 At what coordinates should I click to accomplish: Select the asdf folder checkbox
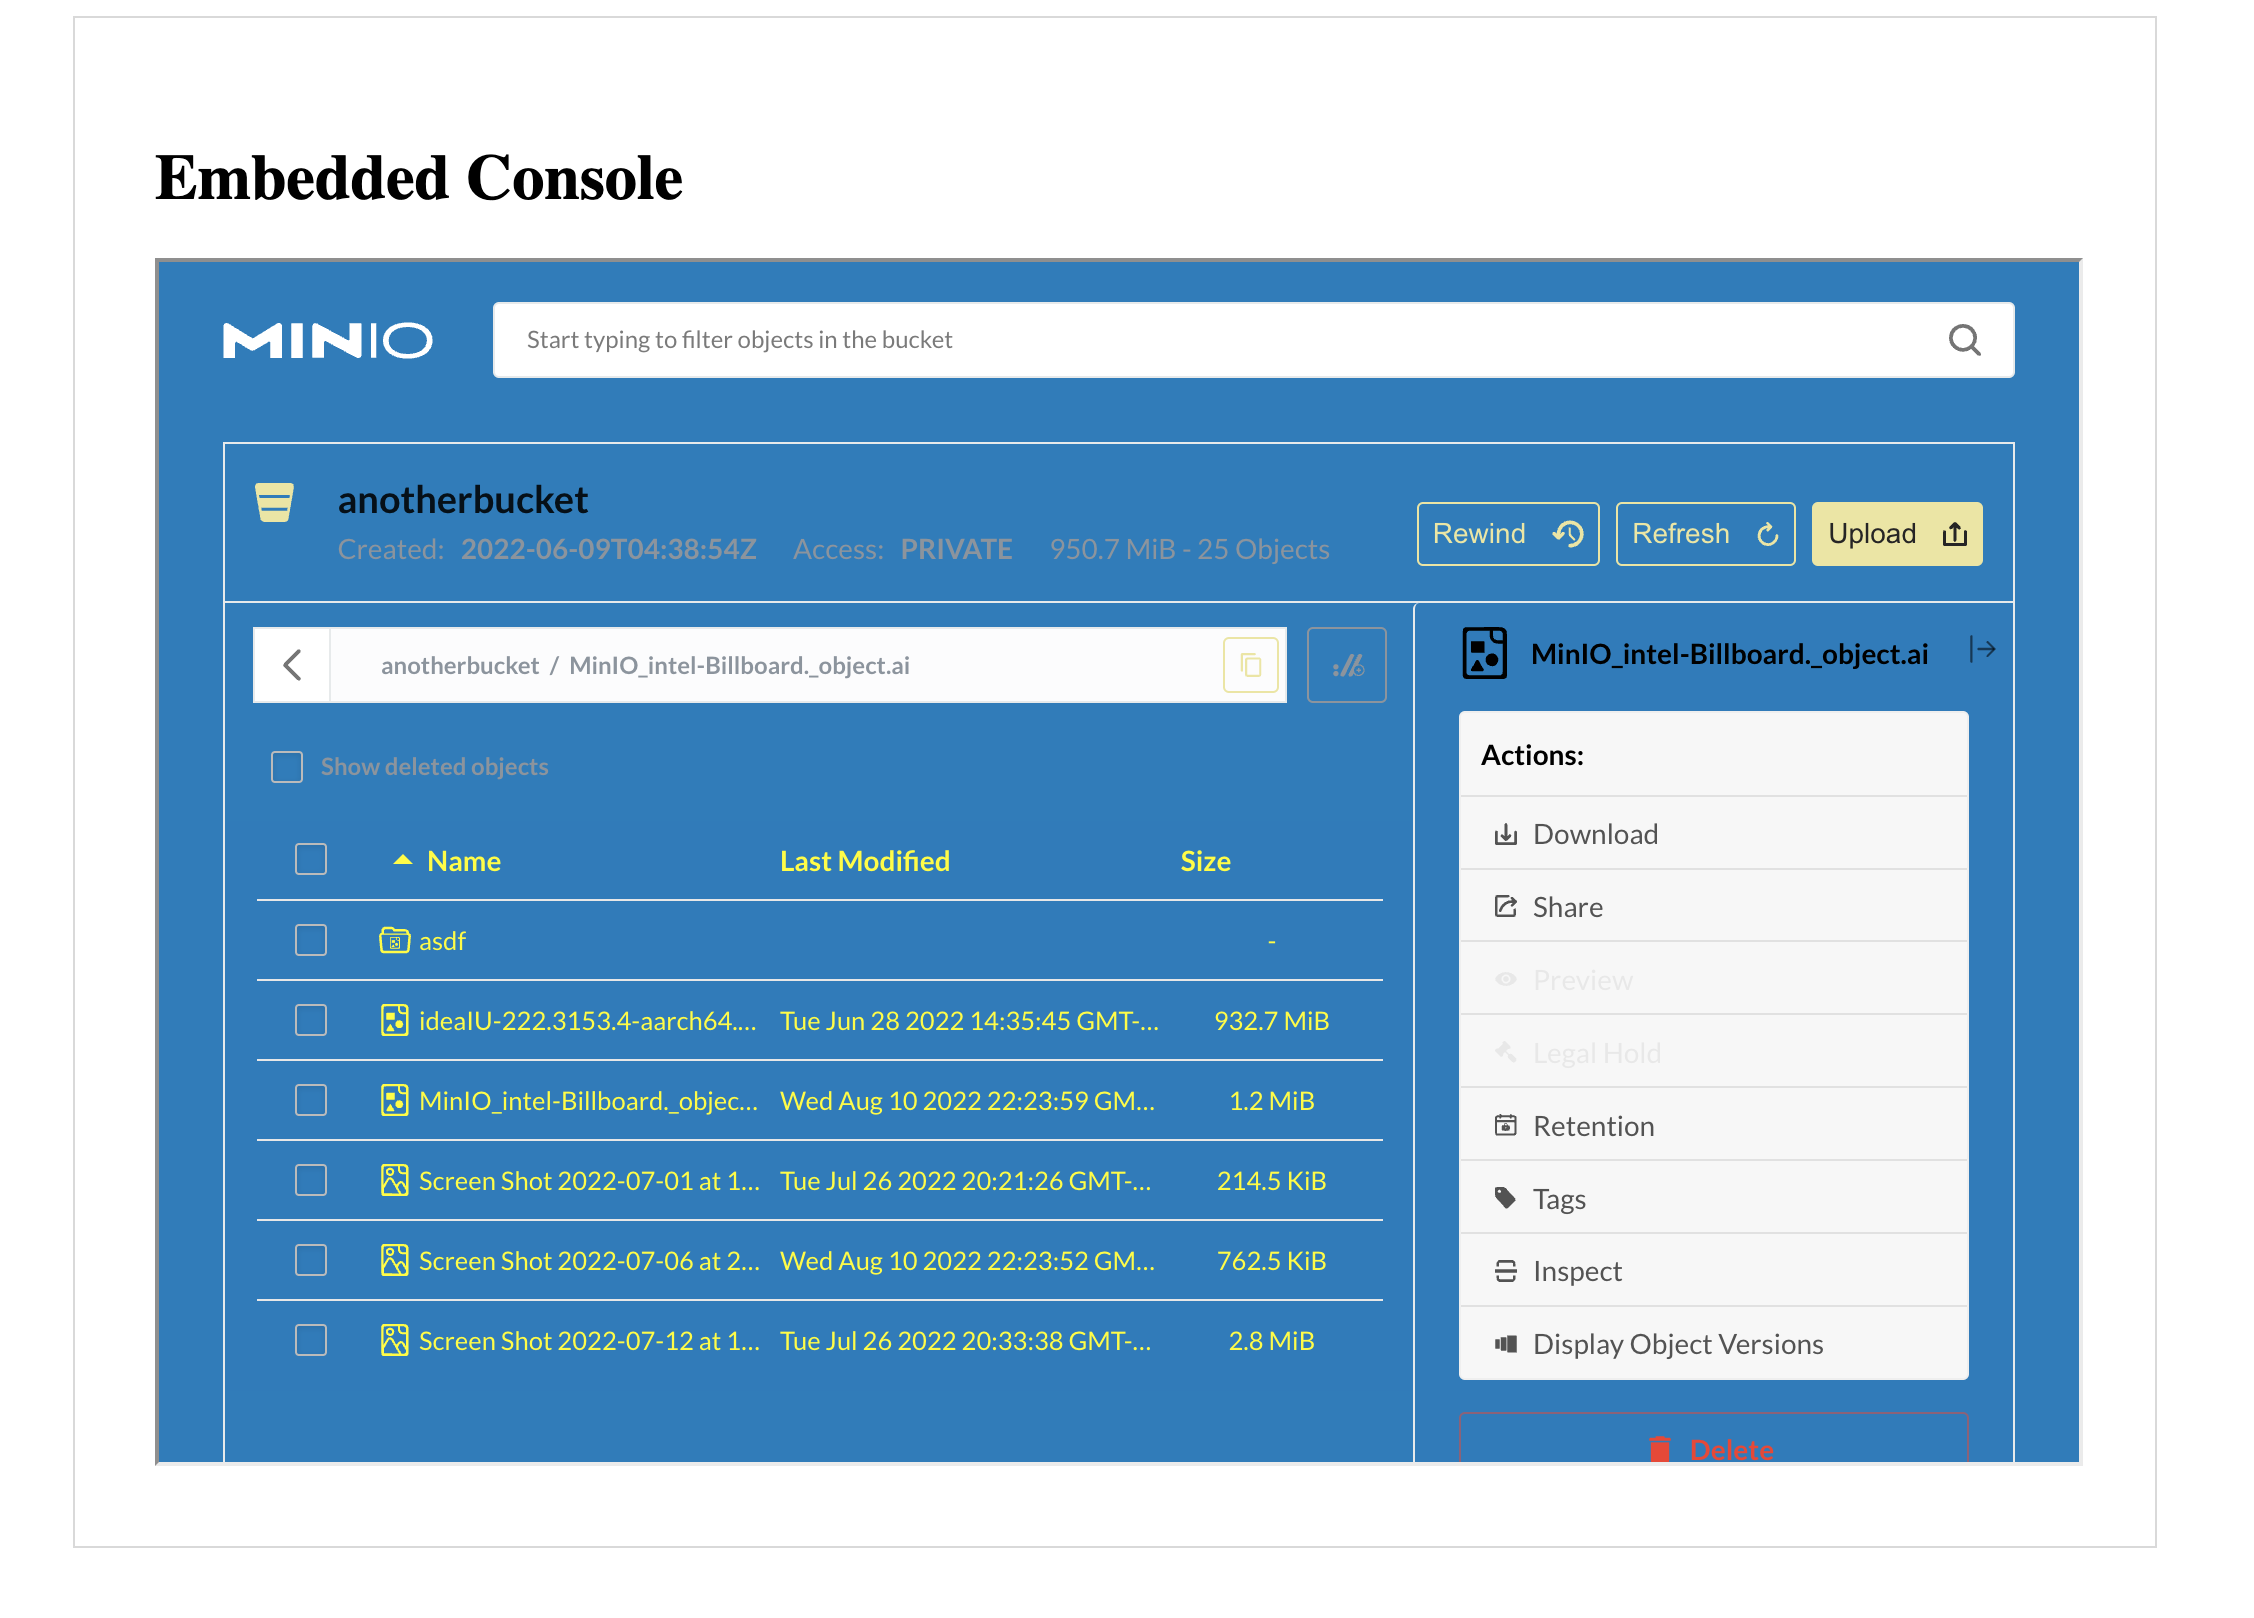[311, 940]
